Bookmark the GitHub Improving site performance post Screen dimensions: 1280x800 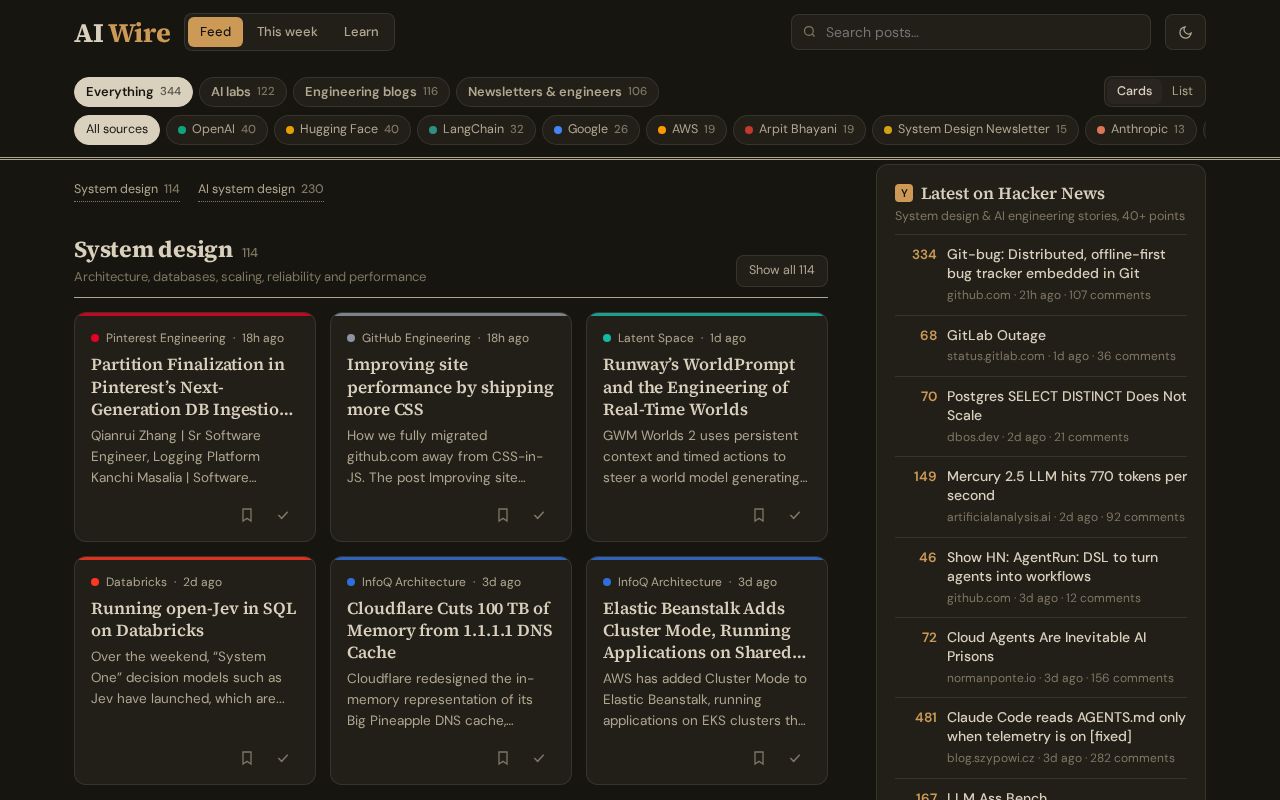(x=503, y=515)
